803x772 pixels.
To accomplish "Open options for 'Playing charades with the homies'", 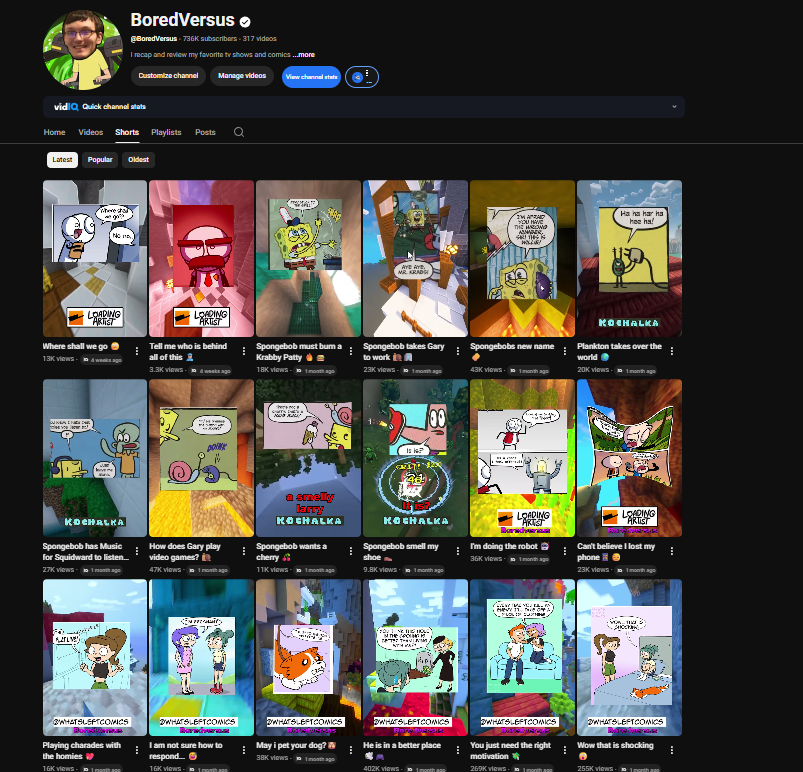I will pyautogui.click(x=137, y=750).
